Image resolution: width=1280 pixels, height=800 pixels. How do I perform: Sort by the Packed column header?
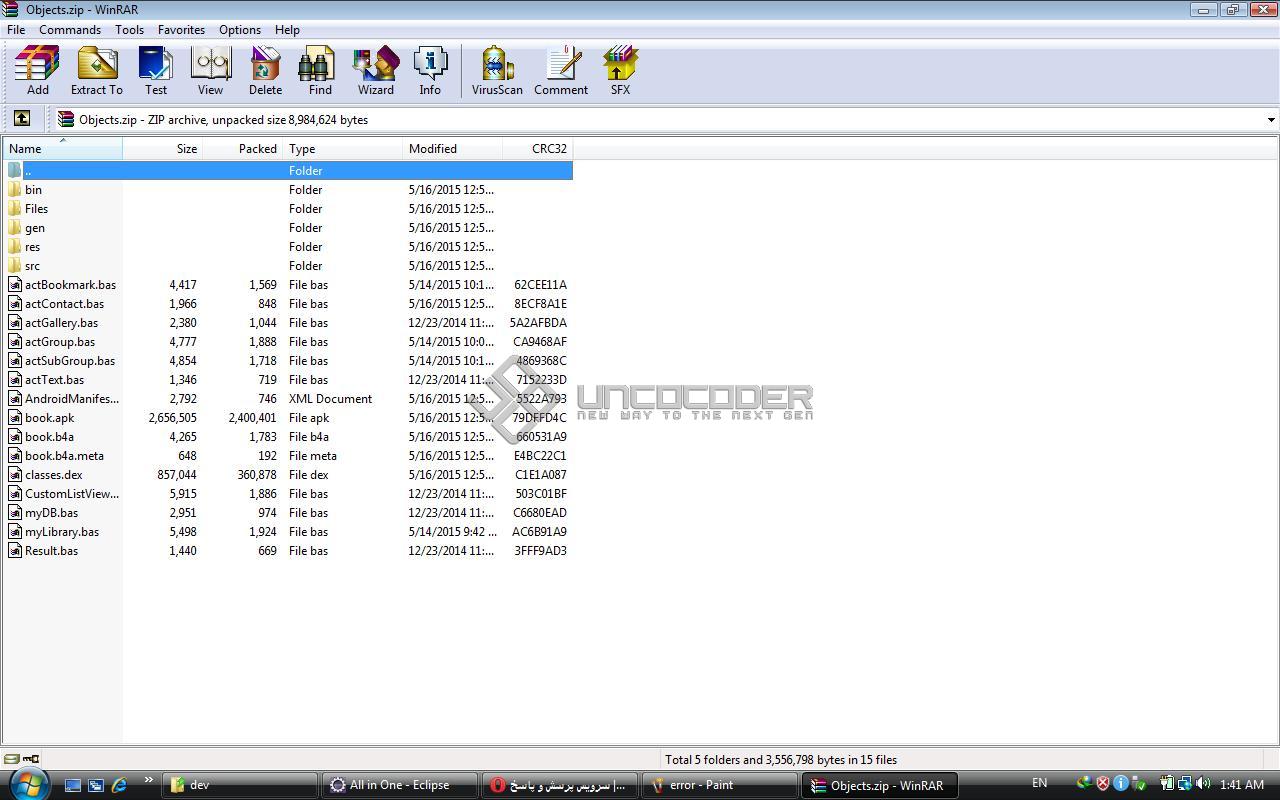click(x=243, y=148)
